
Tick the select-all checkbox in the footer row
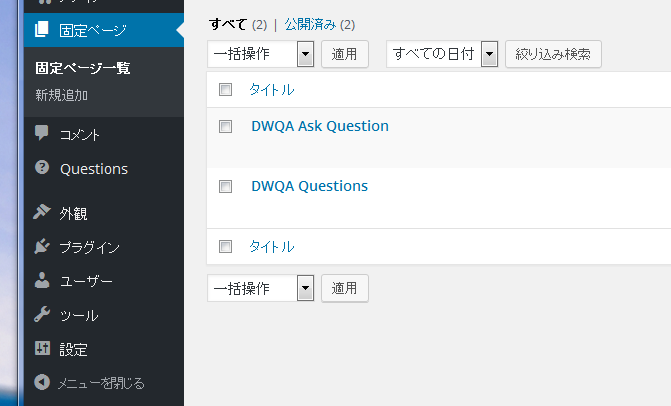point(226,246)
